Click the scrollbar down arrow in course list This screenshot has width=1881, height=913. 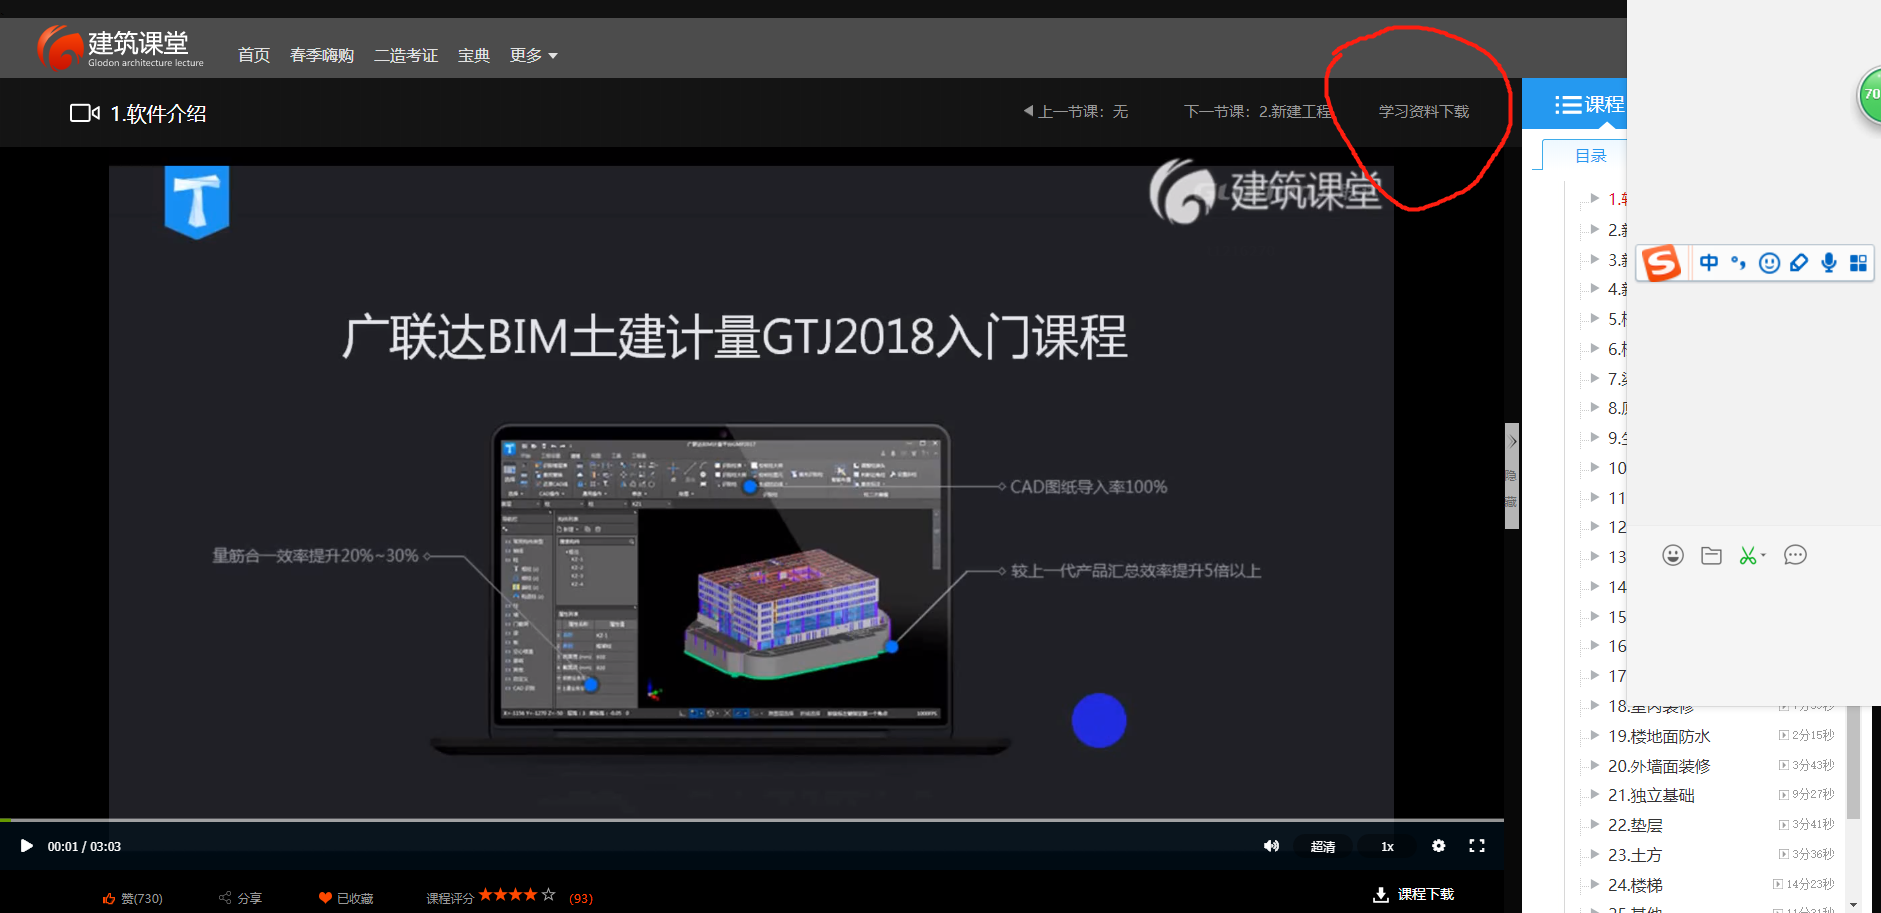(x=1853, y=904)
